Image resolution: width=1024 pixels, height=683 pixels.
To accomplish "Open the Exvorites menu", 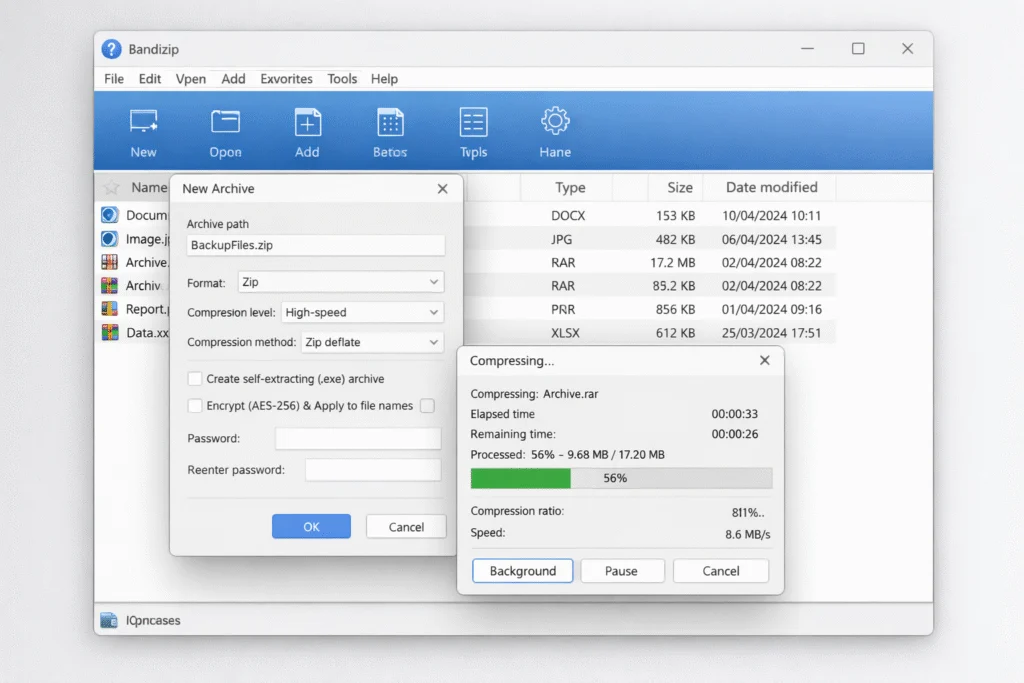I will click(x=286, y=78).
